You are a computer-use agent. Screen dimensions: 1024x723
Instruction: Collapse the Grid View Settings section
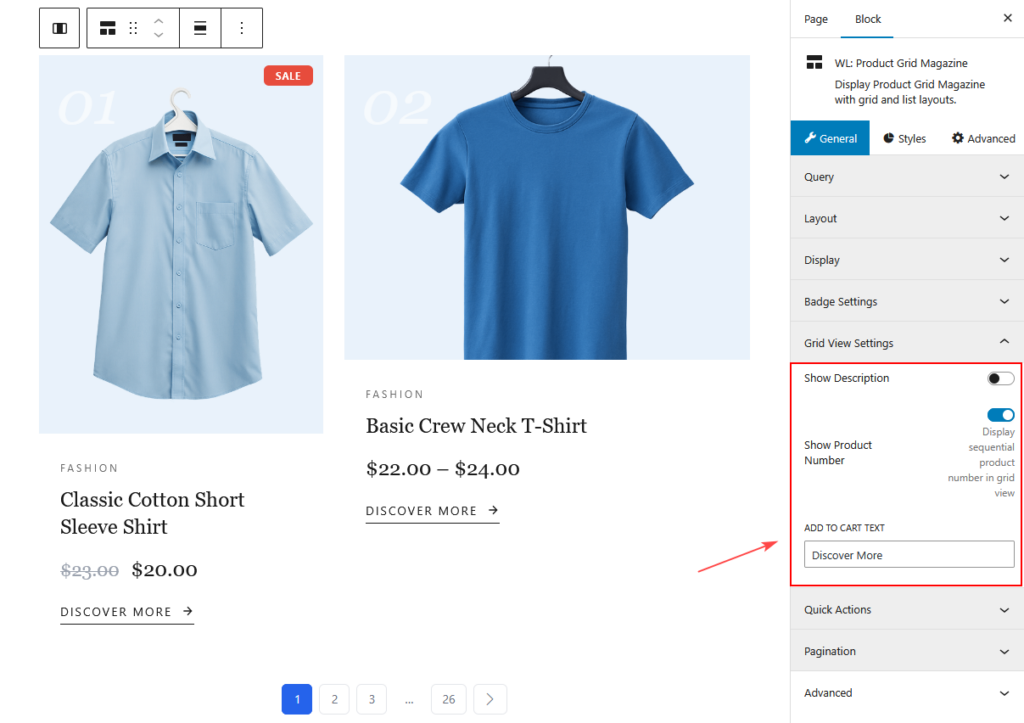(905, 342)
